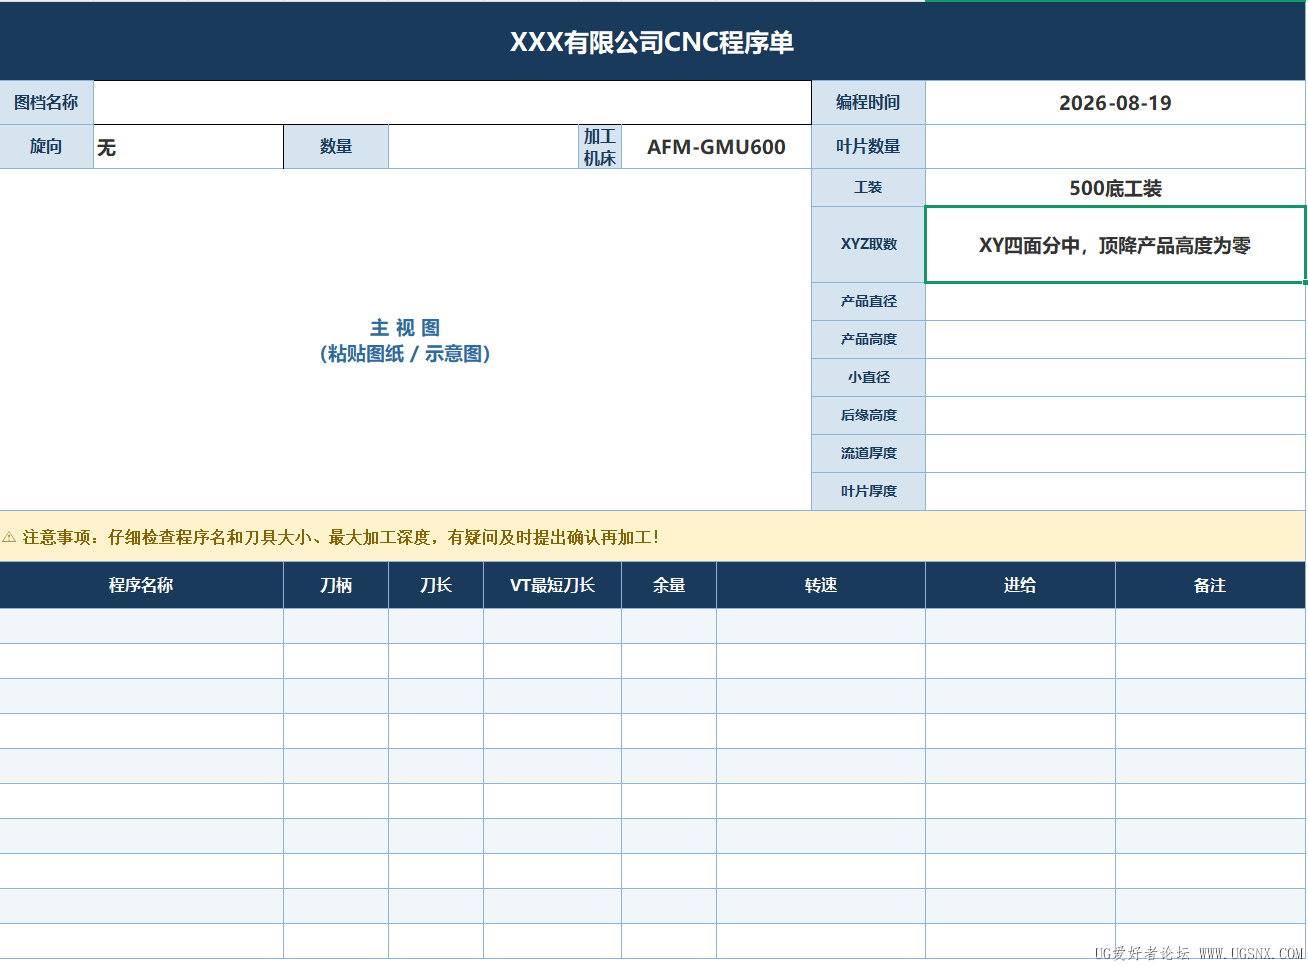Viewport: 1308px width, 966px height.
Task: Click the empty value cell beside 叶片数量
Action: point(1115,147)
